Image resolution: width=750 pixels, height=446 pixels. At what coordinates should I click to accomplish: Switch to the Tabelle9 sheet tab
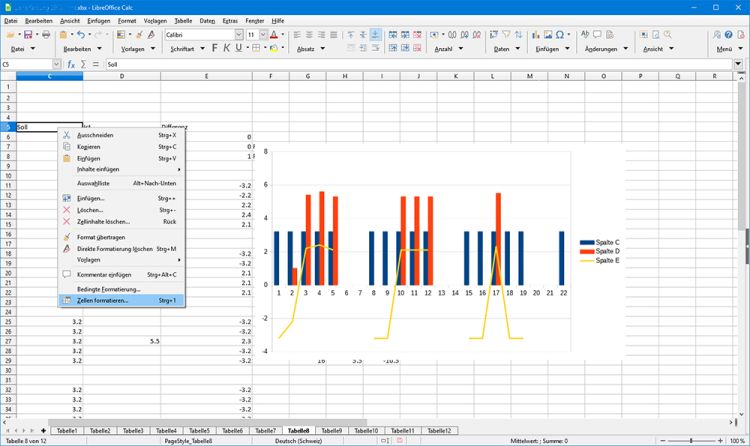[331, 431]
